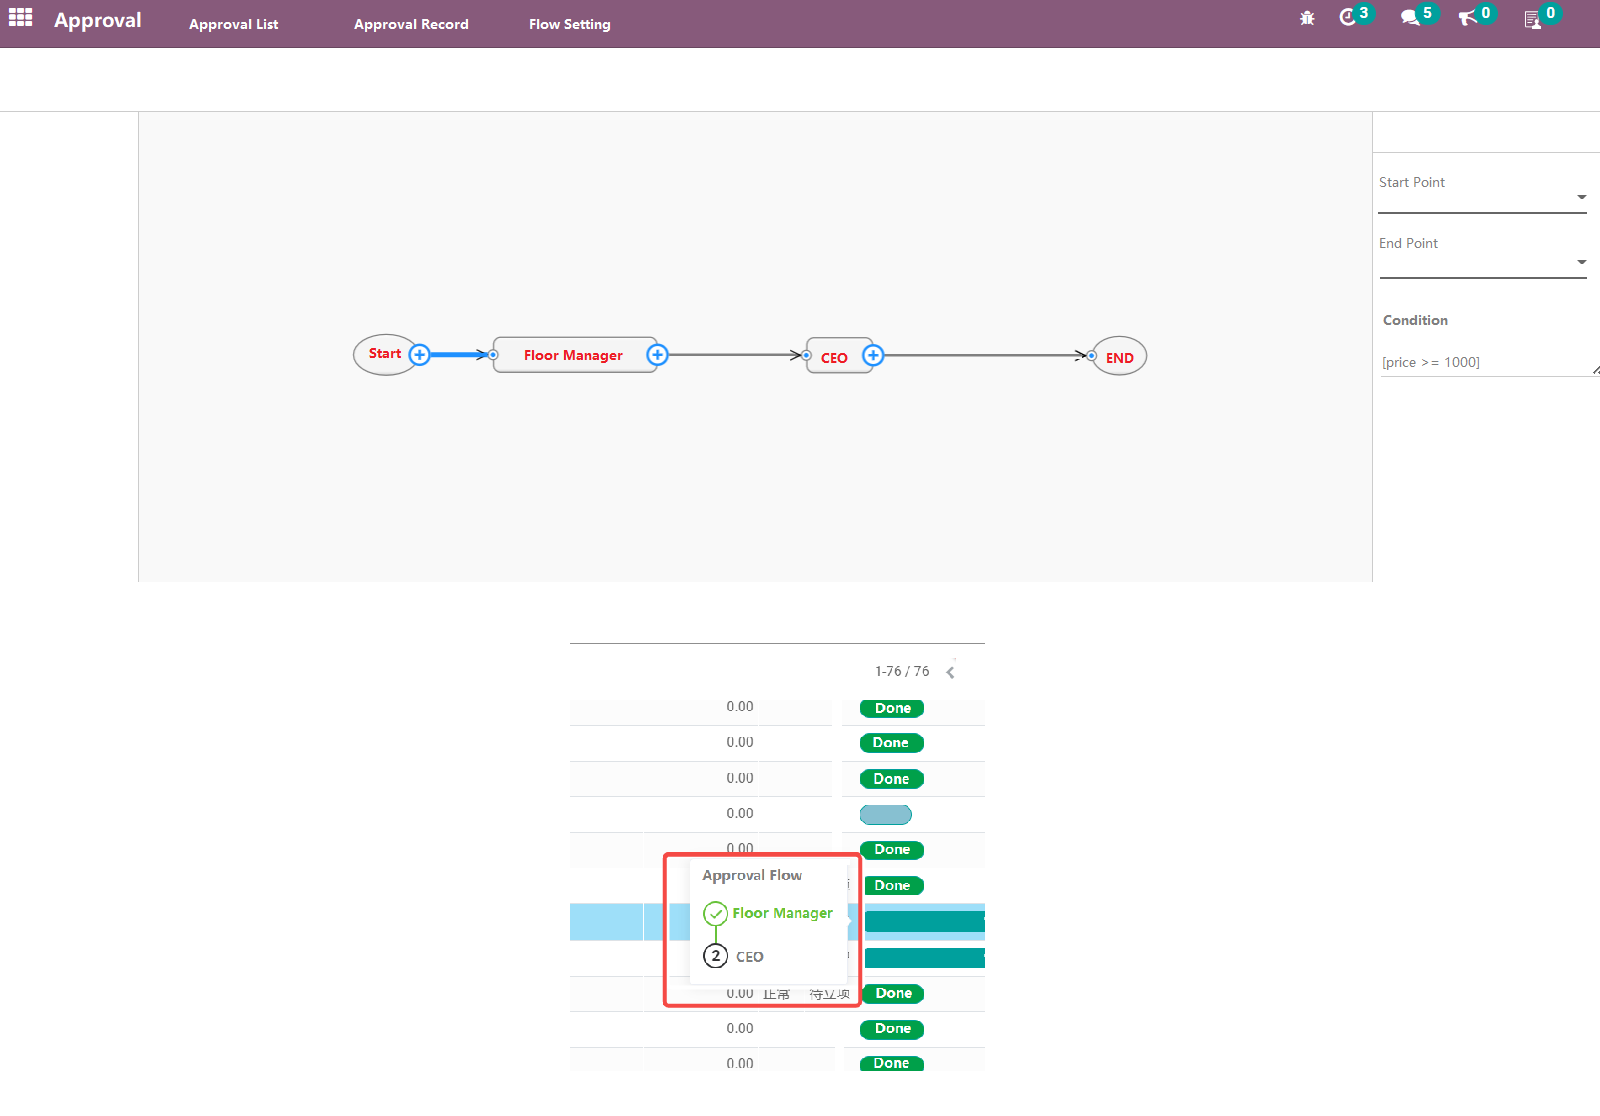Go to previous page of records

[x=950, y=673]
